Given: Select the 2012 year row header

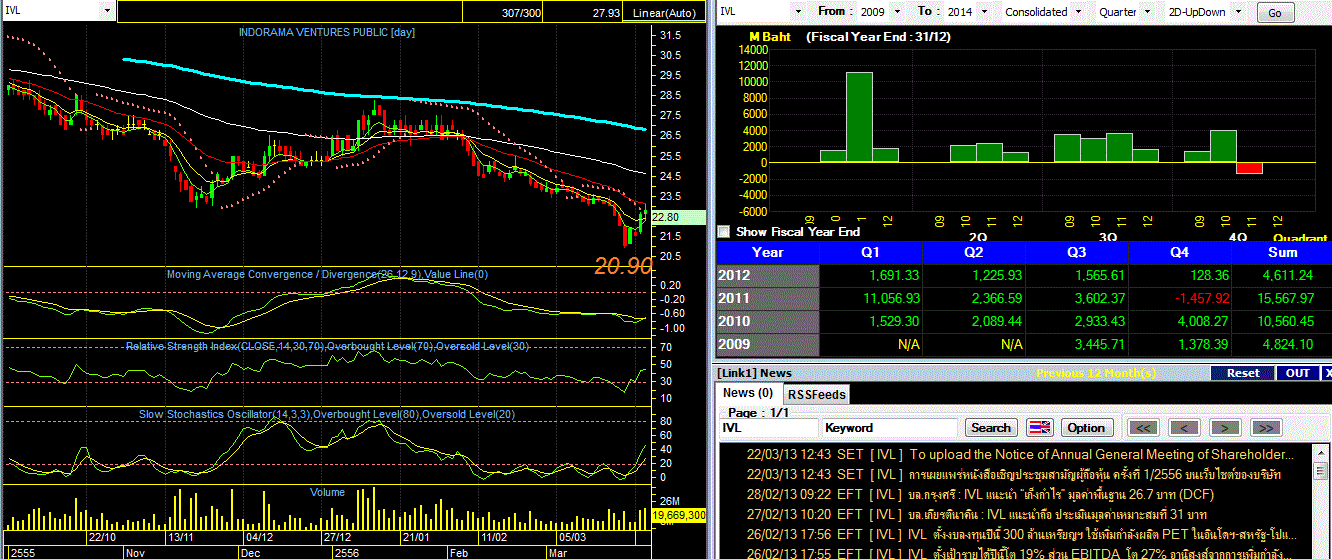Looking at the screenshot, I should 768,275.
